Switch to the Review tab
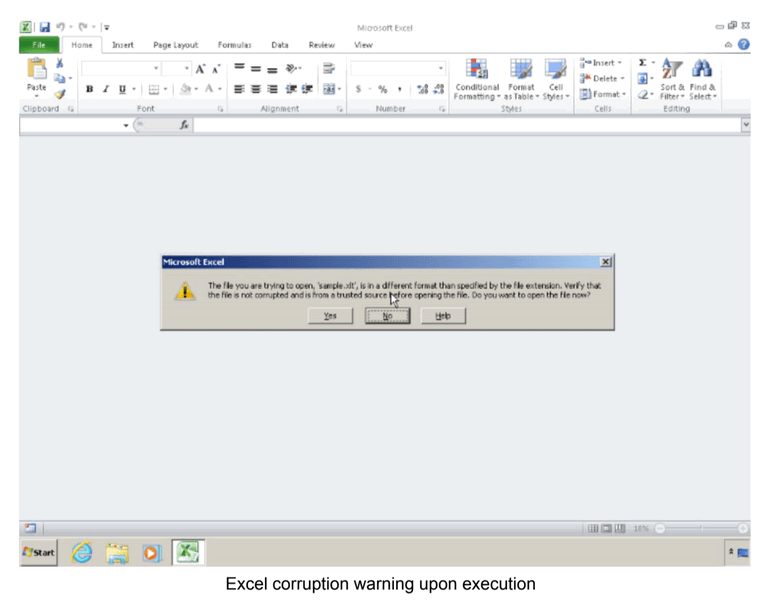The height and width of the screenshot is (605, 770). (x=322, y=45)
